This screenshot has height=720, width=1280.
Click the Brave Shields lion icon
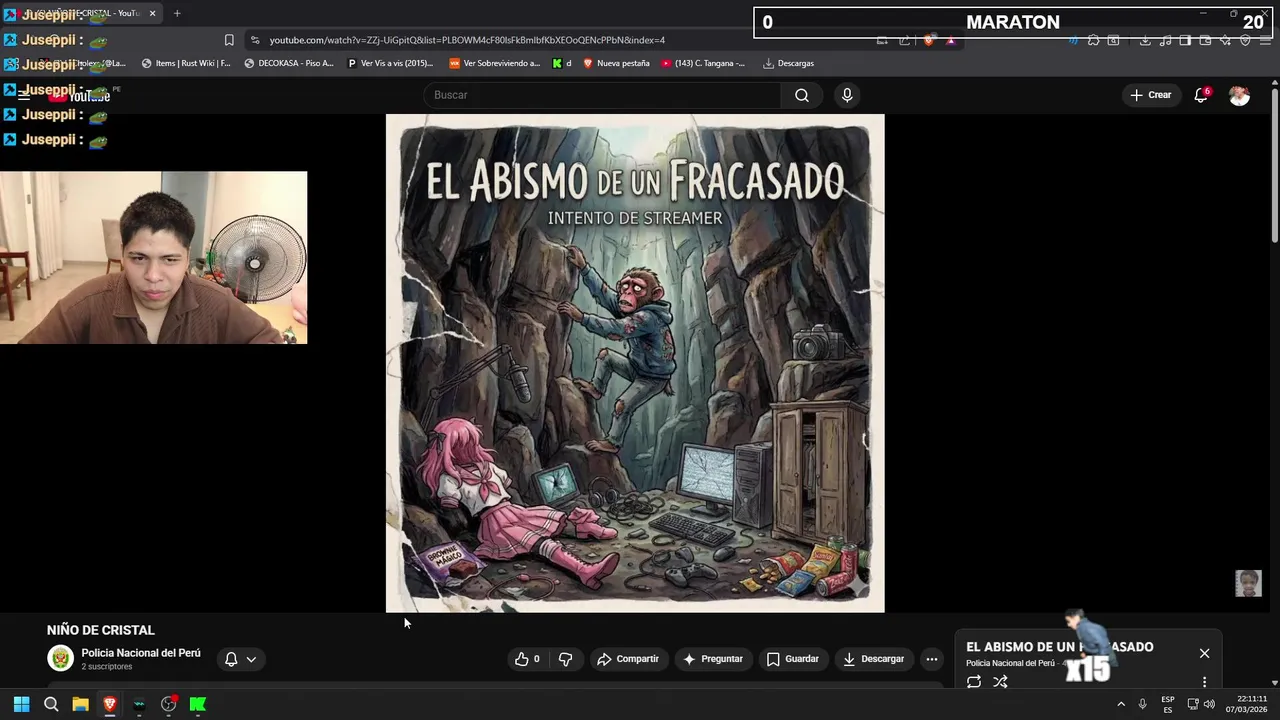tap(929, 40)
